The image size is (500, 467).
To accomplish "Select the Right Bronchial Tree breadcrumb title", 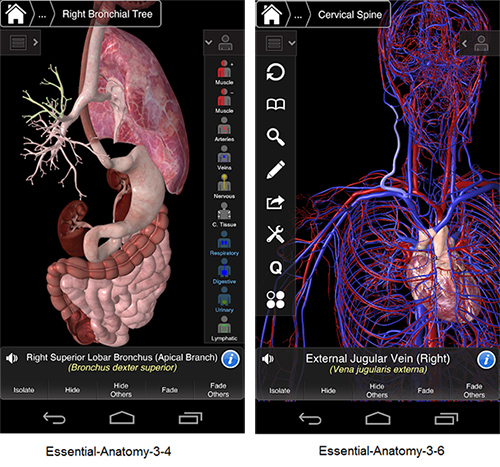I will click(x=107, y=14).
